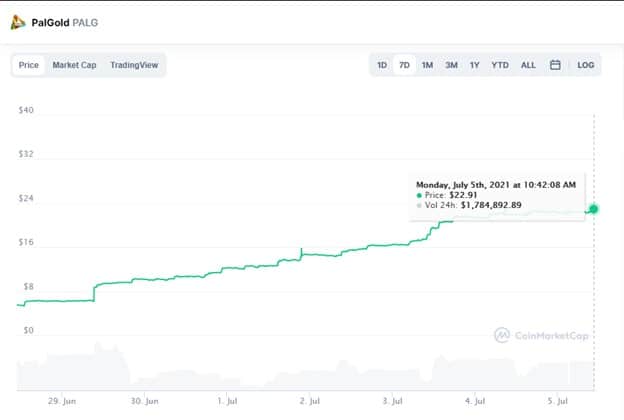
Task: Click the 3. Jul date label
Action: pos(392,401)
